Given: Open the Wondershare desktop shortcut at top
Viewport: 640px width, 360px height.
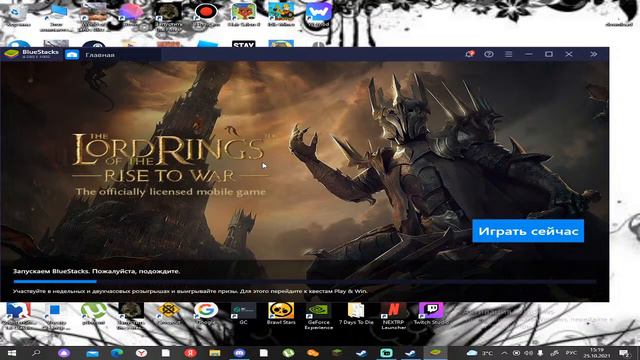Looking at the screenshot, I should [319, 14].
